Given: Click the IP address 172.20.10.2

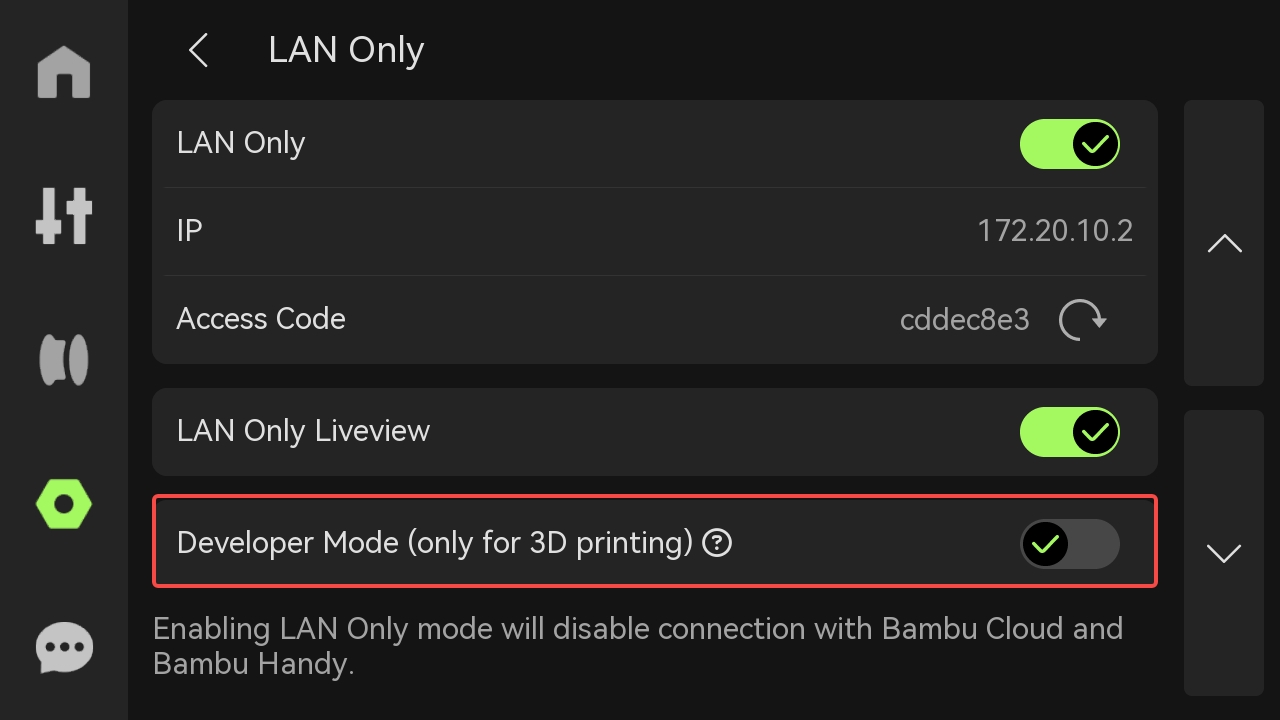Looking at the screenshot, I should click(1056, 230).
